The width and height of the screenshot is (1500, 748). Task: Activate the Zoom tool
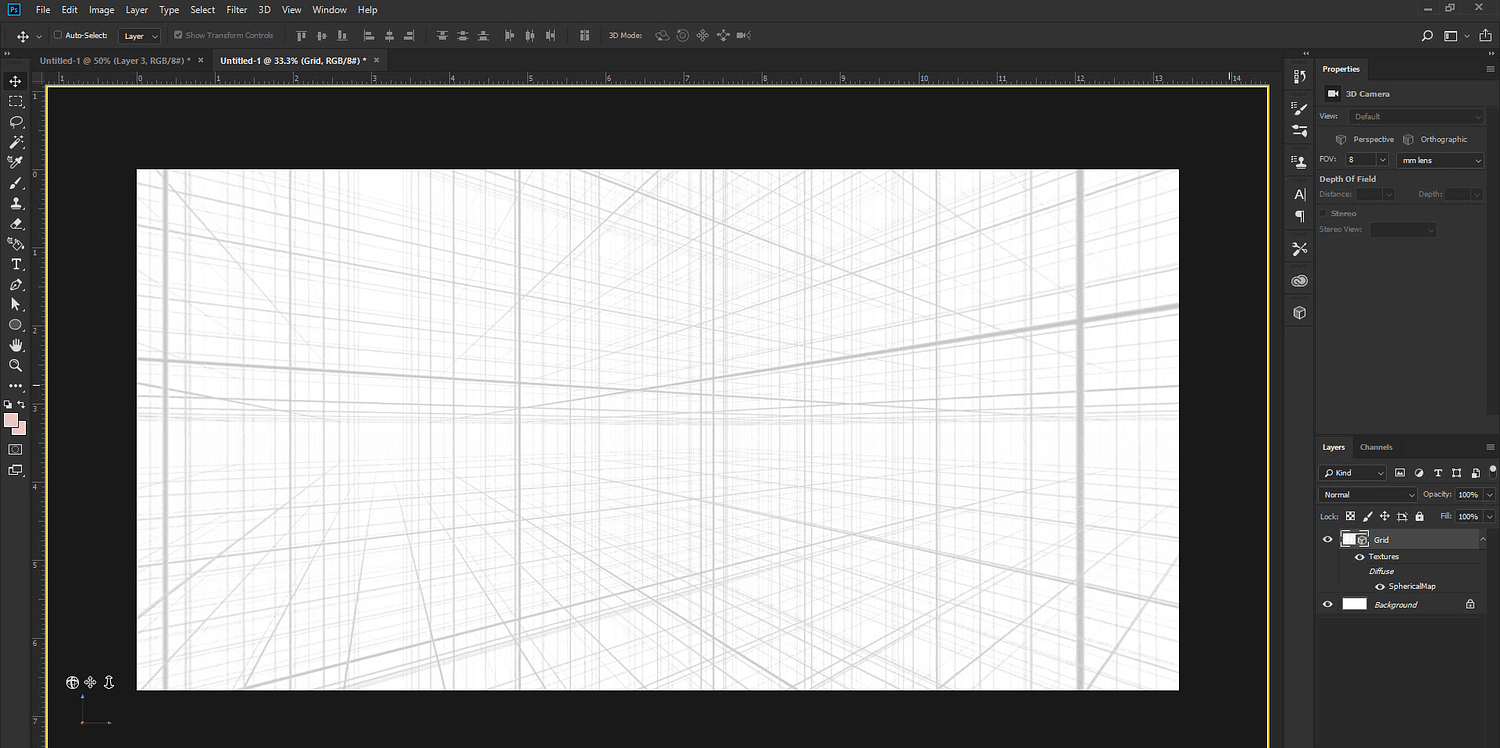14,365
